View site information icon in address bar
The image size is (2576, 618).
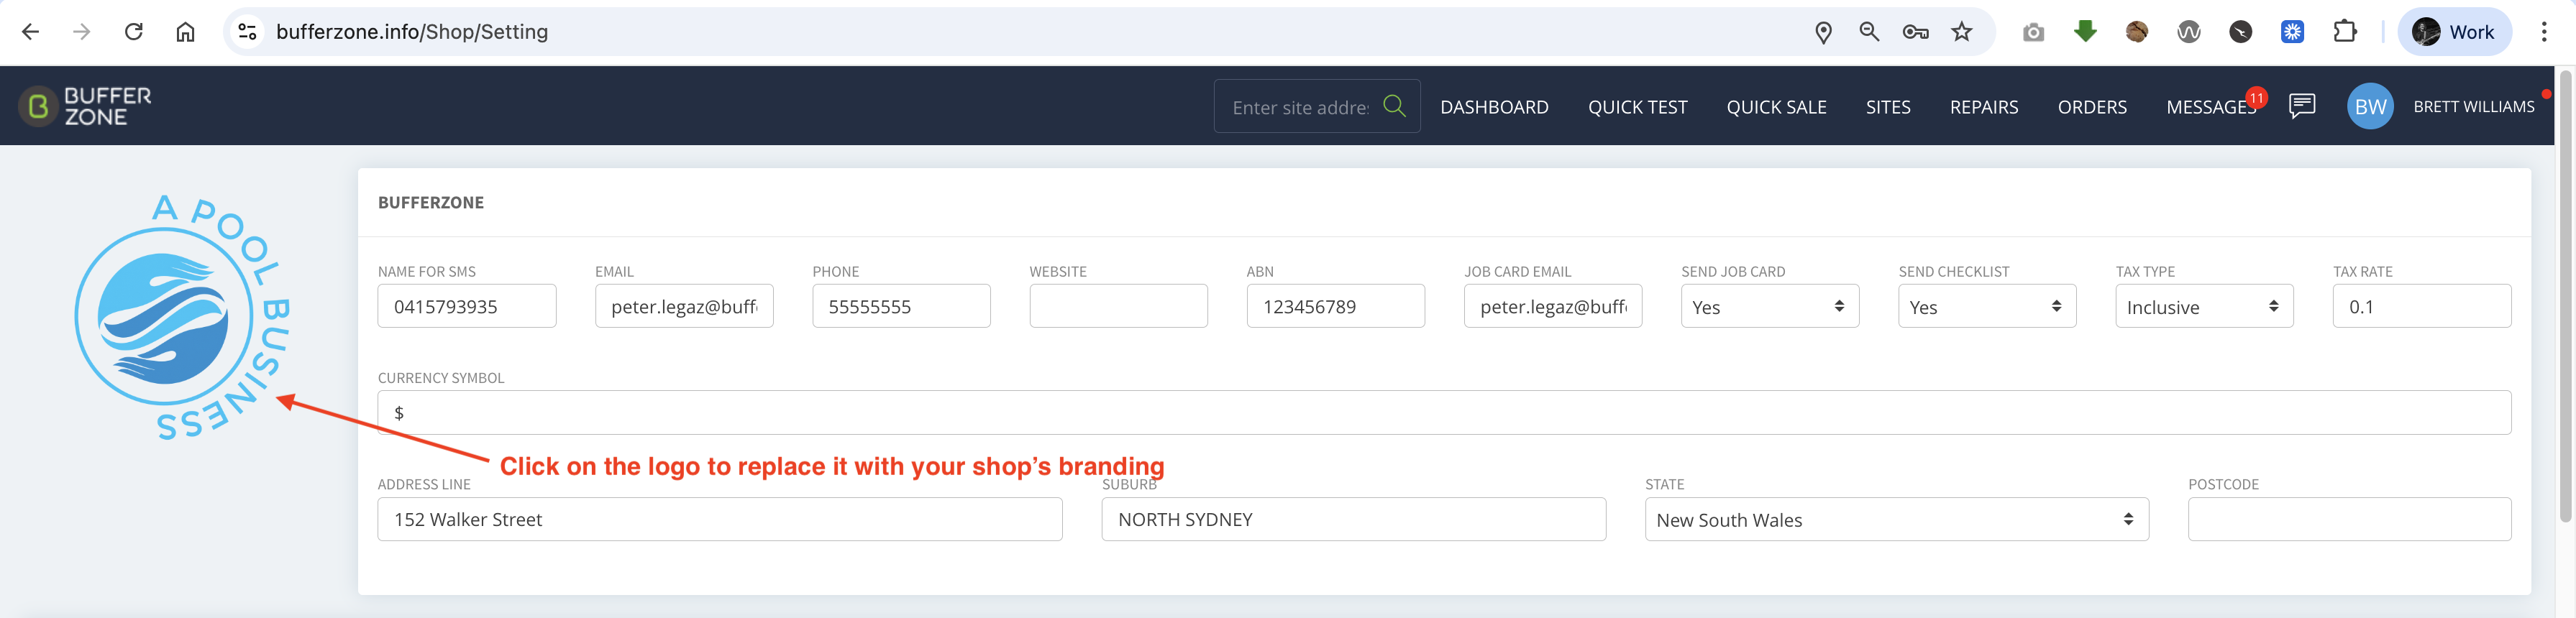(247, 32)
